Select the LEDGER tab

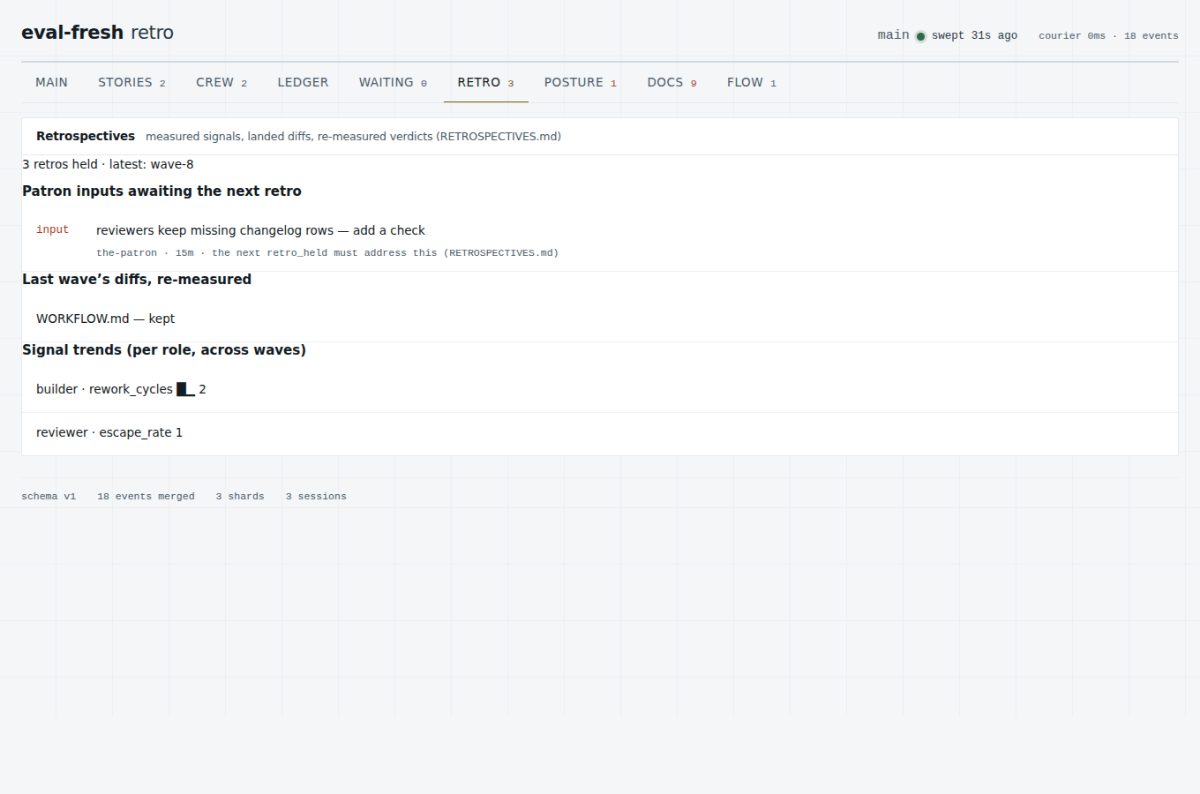click(303, 82)
